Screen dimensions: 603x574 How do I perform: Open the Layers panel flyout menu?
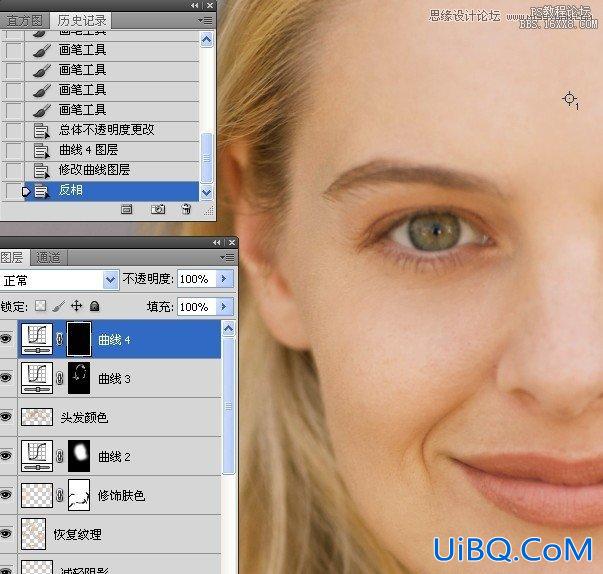[x=227, y=257]
